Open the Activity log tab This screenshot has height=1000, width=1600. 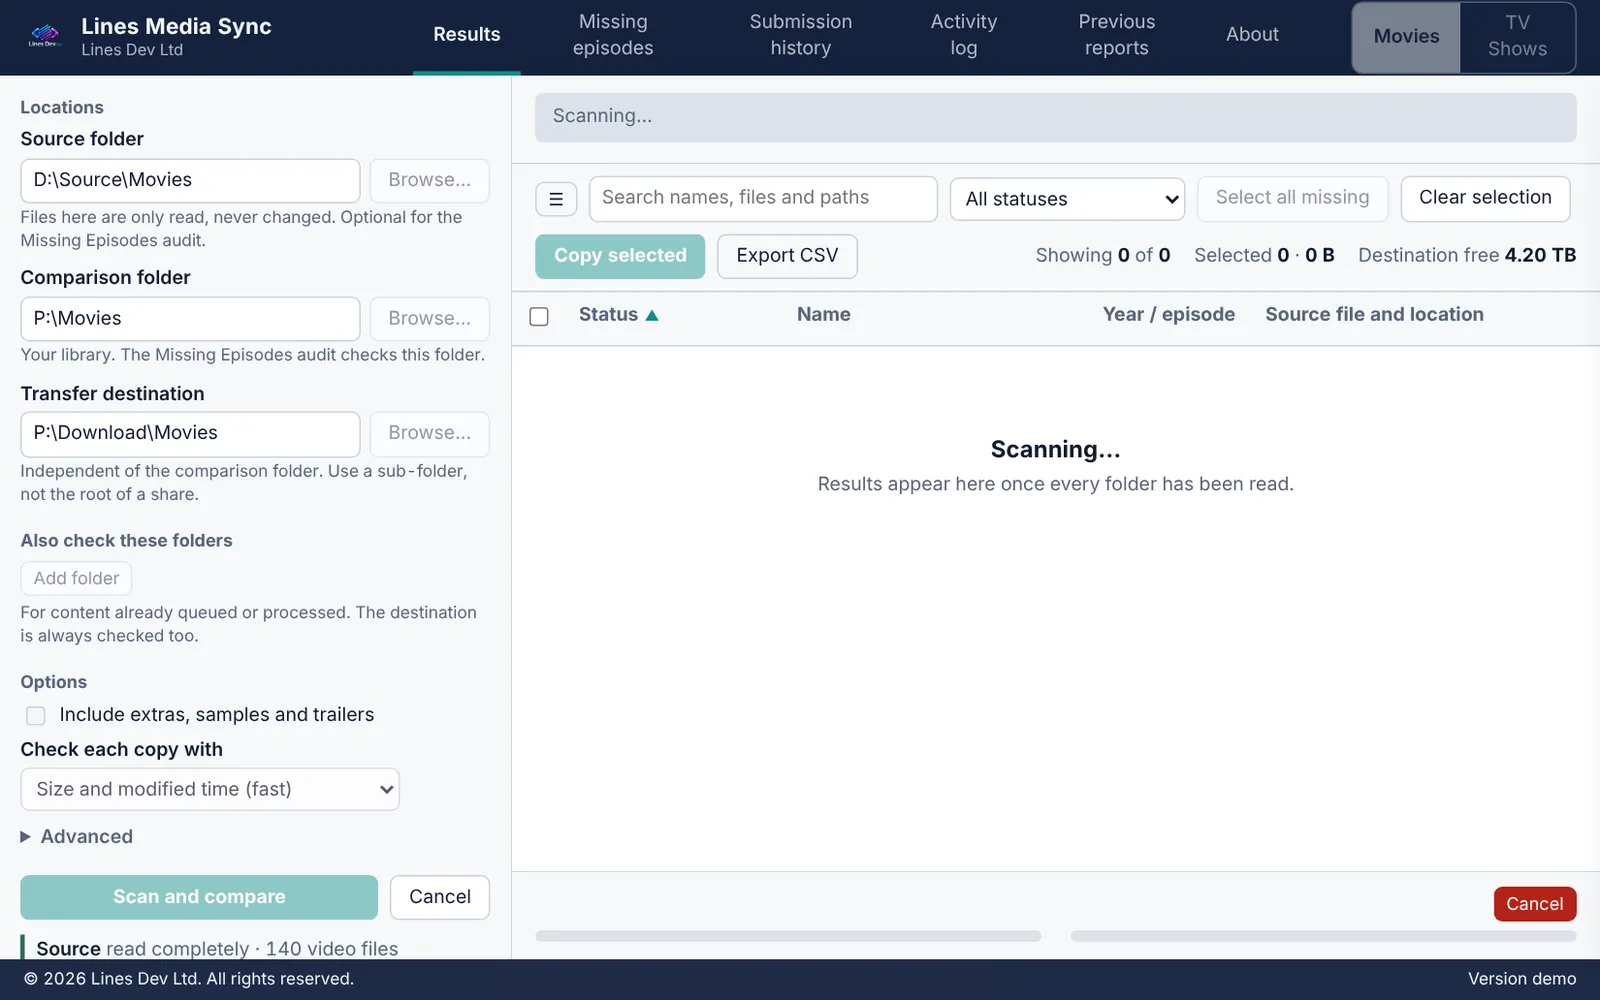click(964, 35)
